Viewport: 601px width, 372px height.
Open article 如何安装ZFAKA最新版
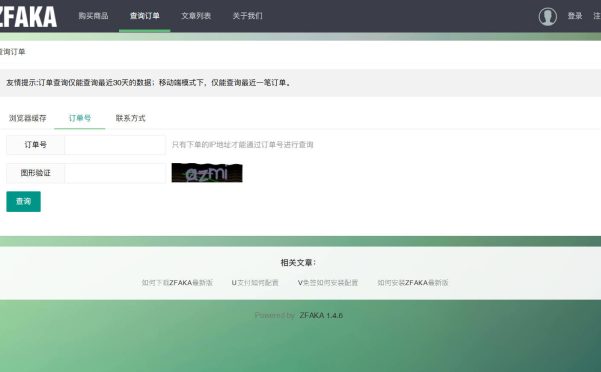click(413, 283)
